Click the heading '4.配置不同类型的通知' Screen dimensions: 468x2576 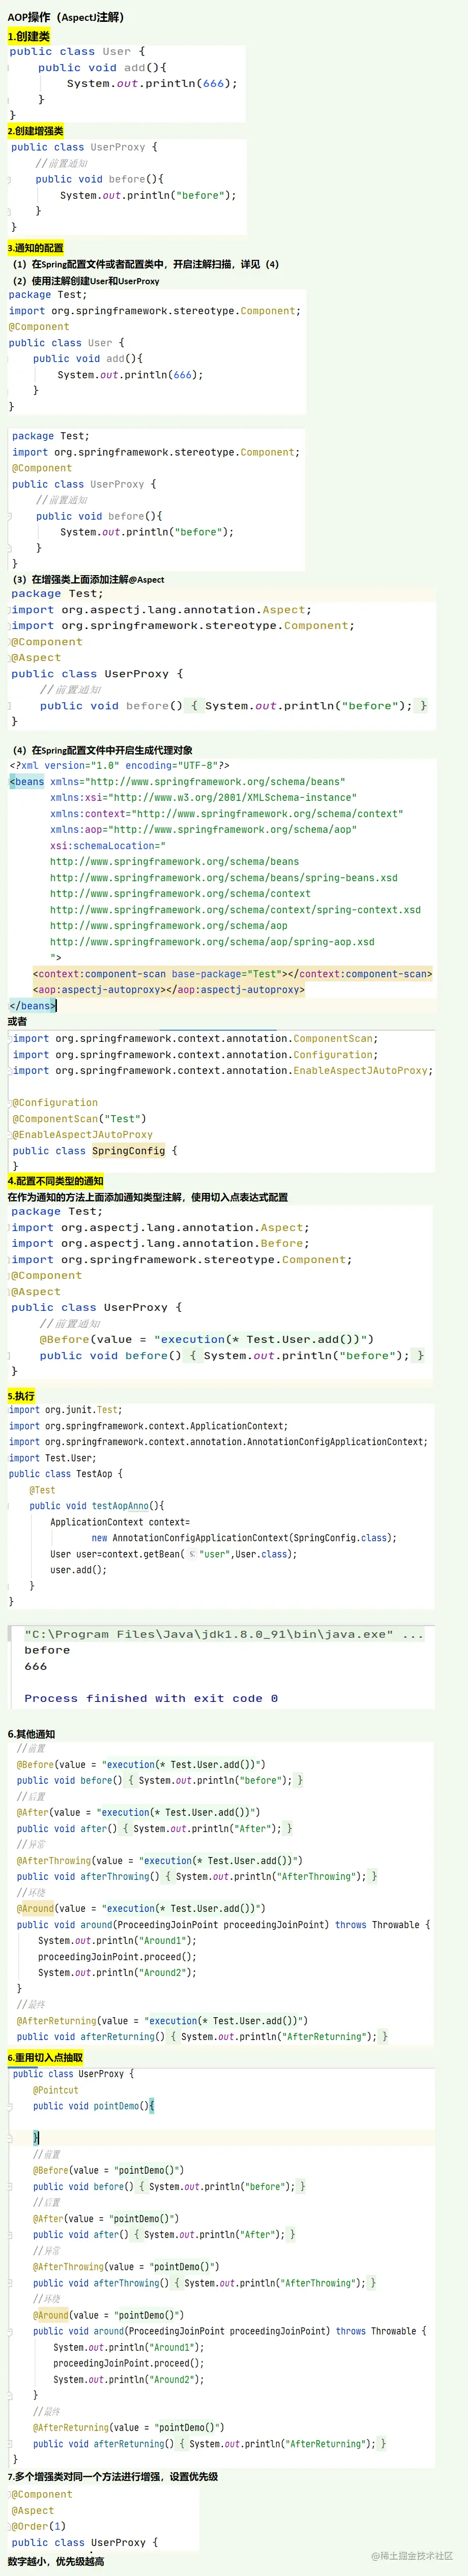[x=56, y=1182]
